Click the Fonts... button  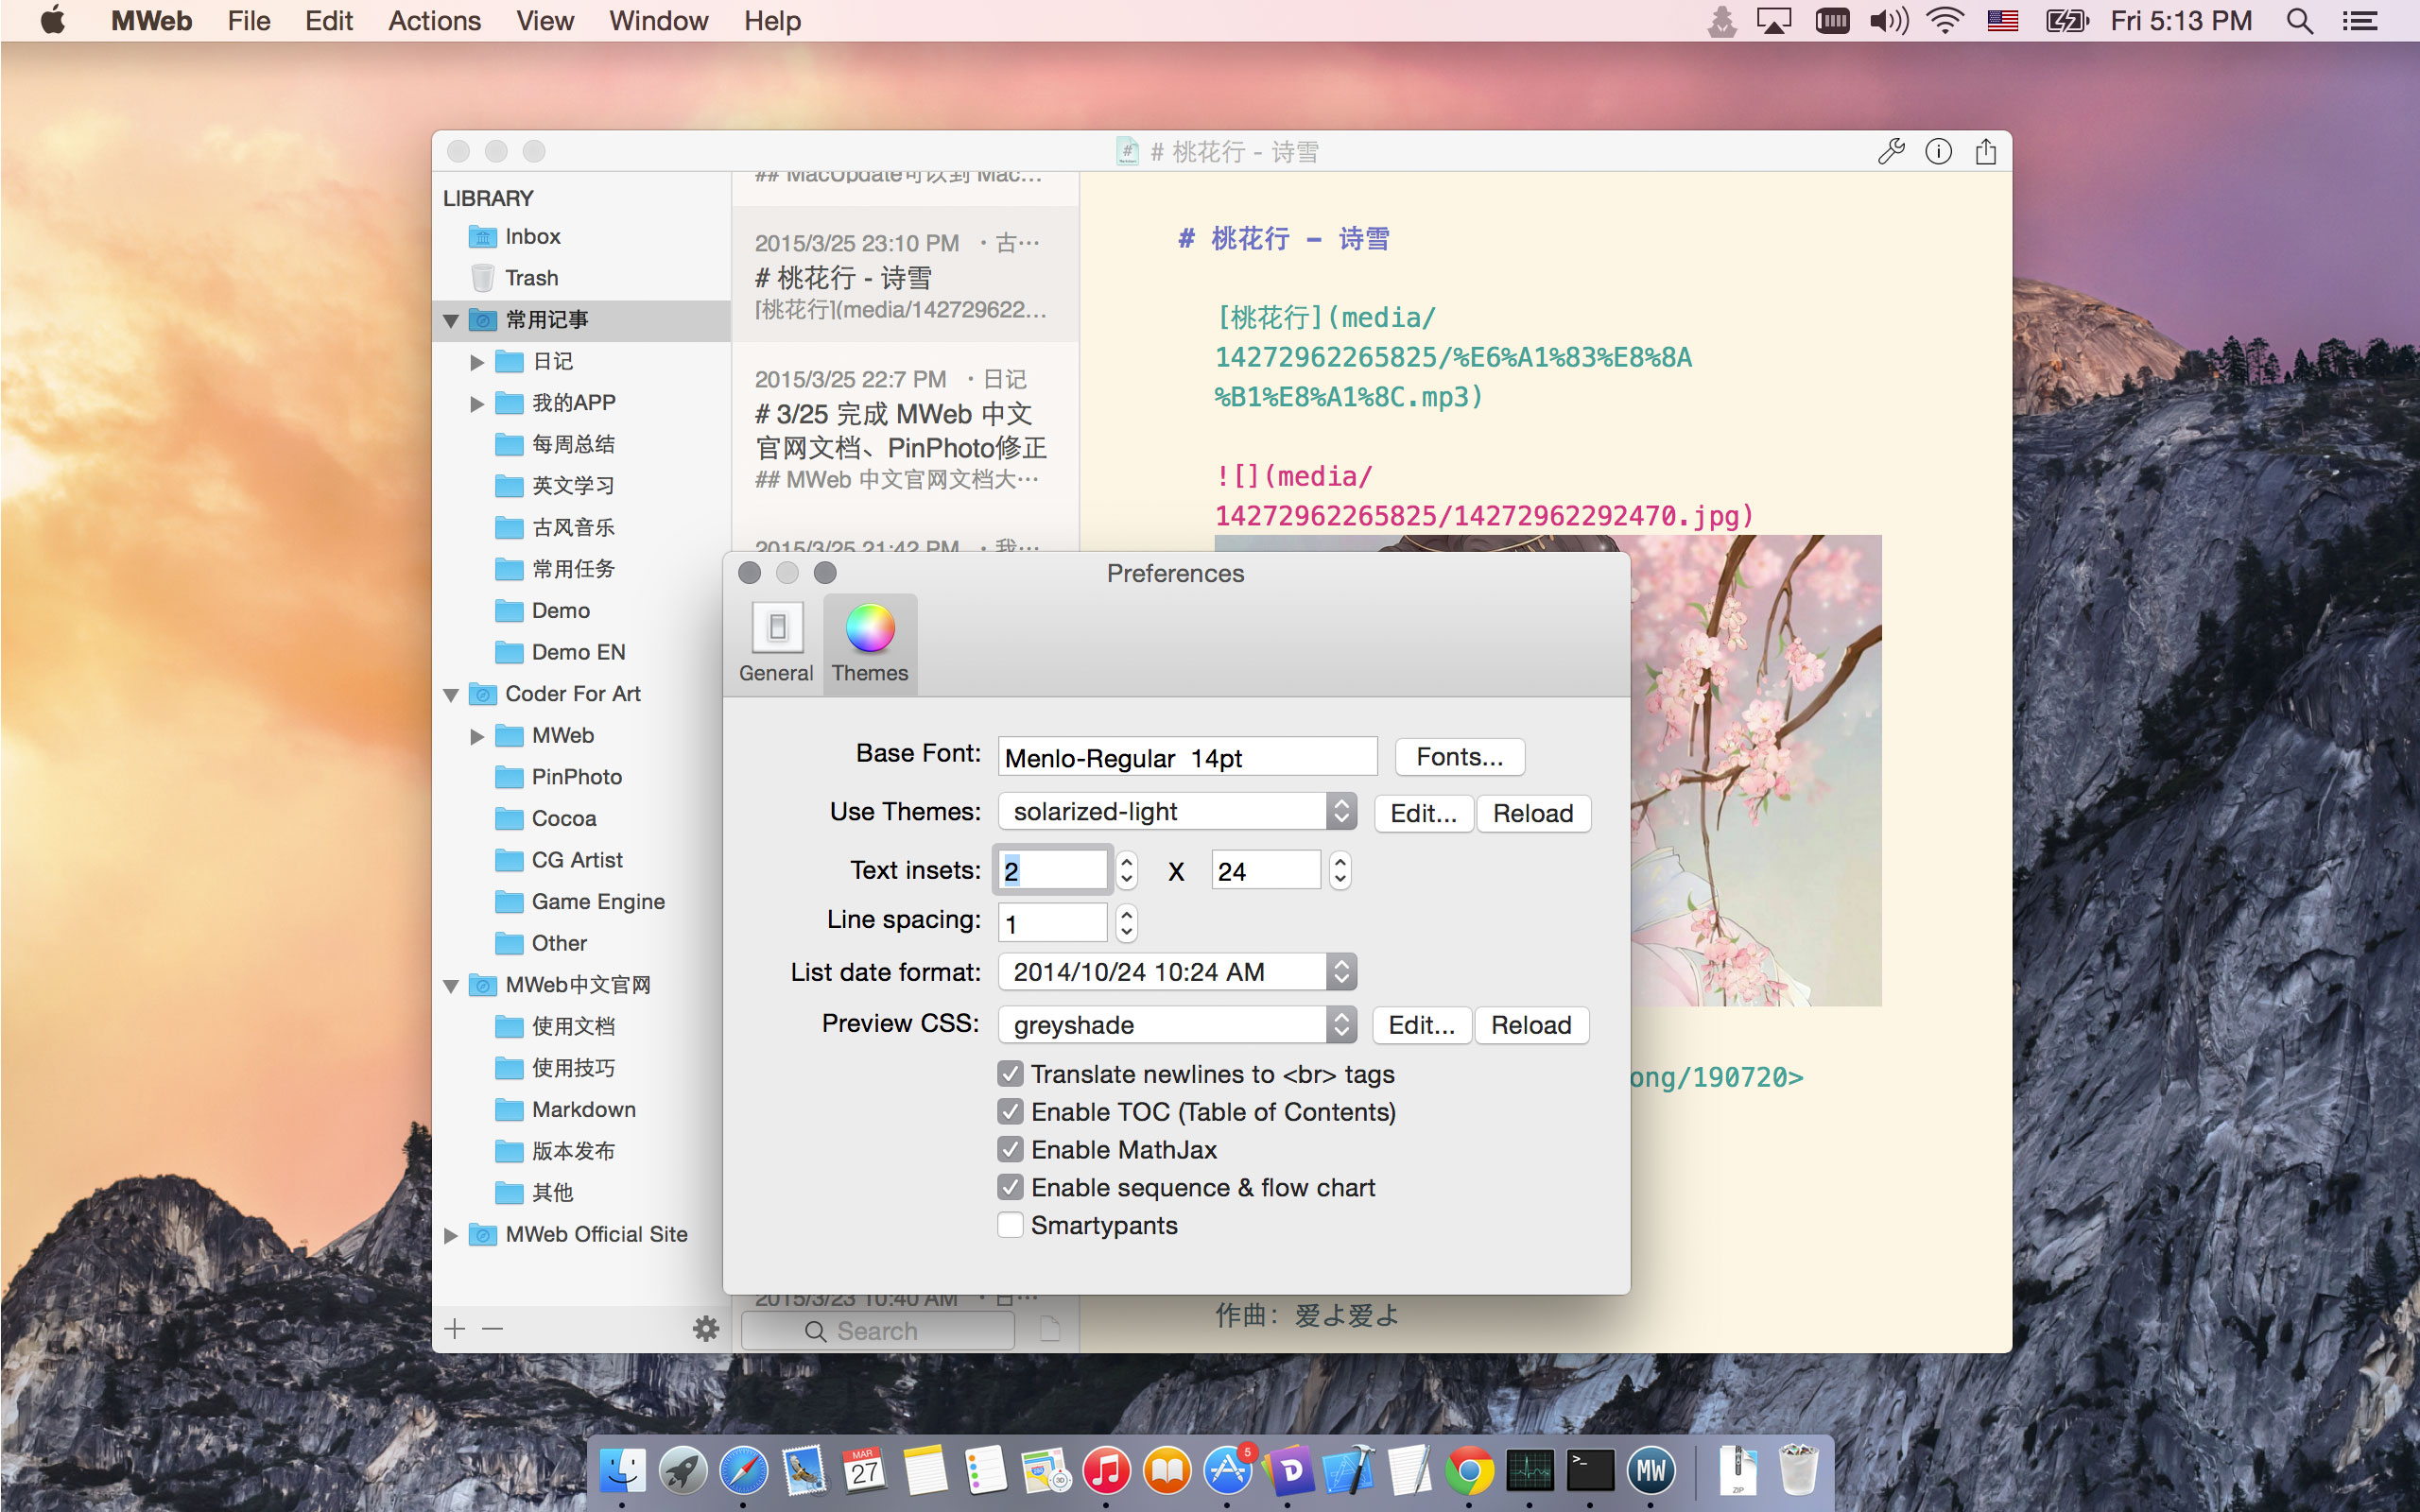coord(1458,757)
